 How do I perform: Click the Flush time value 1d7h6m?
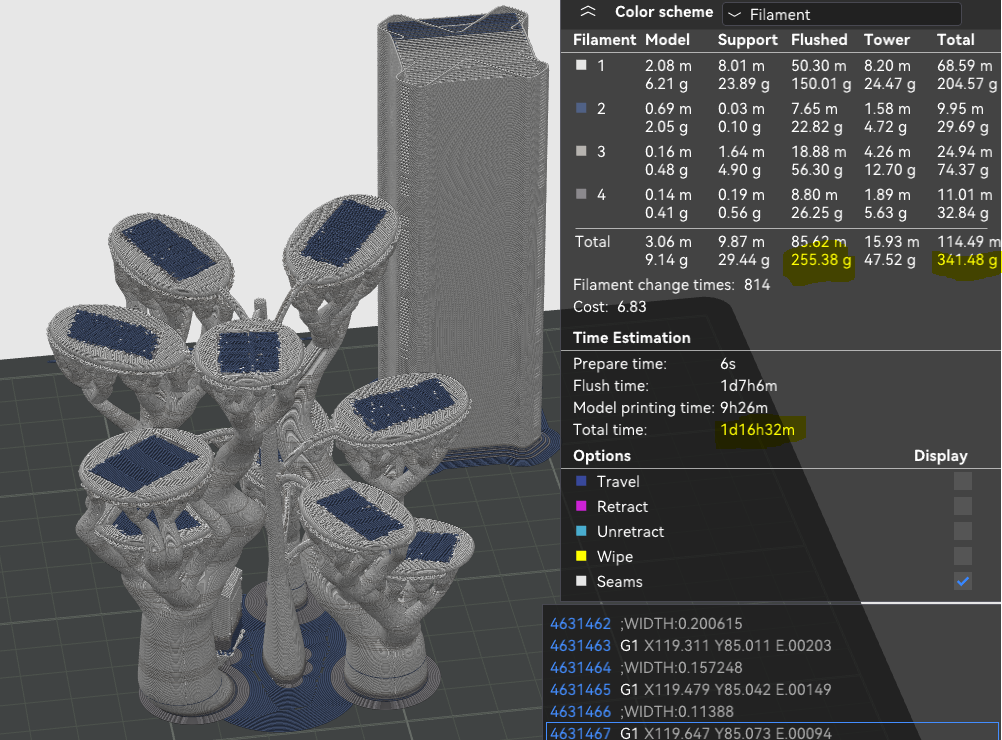pos(748,386)
